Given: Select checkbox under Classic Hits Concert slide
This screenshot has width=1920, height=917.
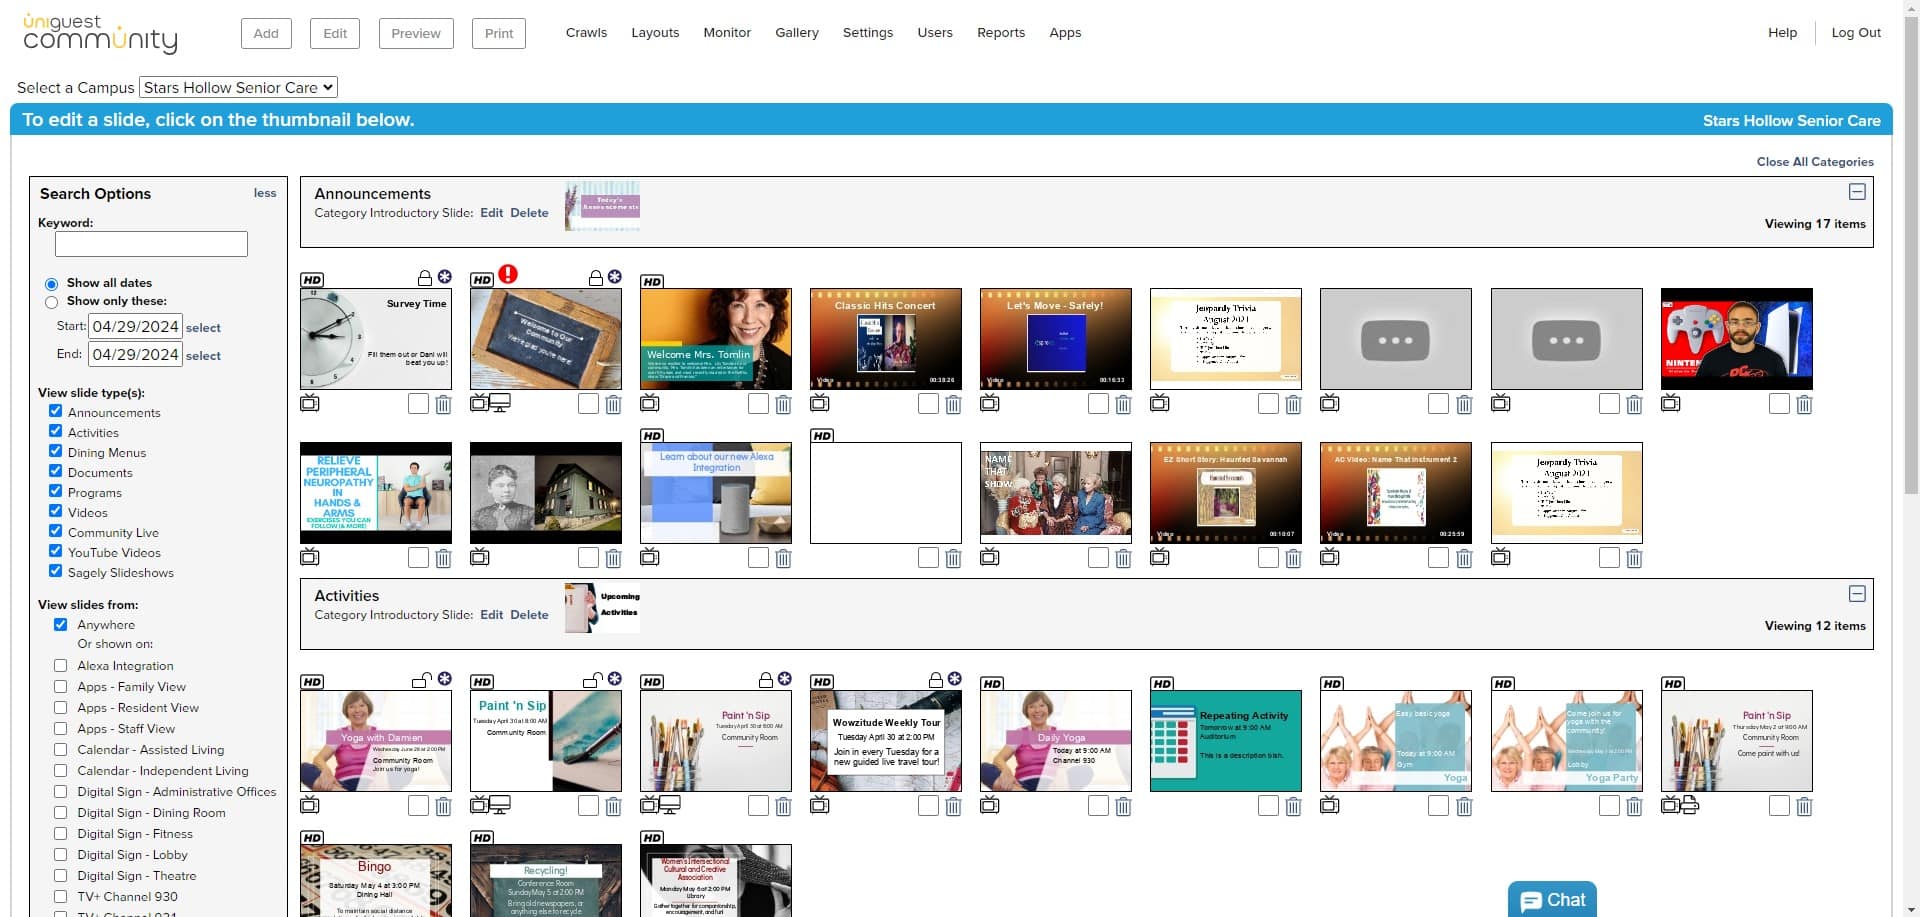Looking at the screenshot, I should click(x=928, y=403).
